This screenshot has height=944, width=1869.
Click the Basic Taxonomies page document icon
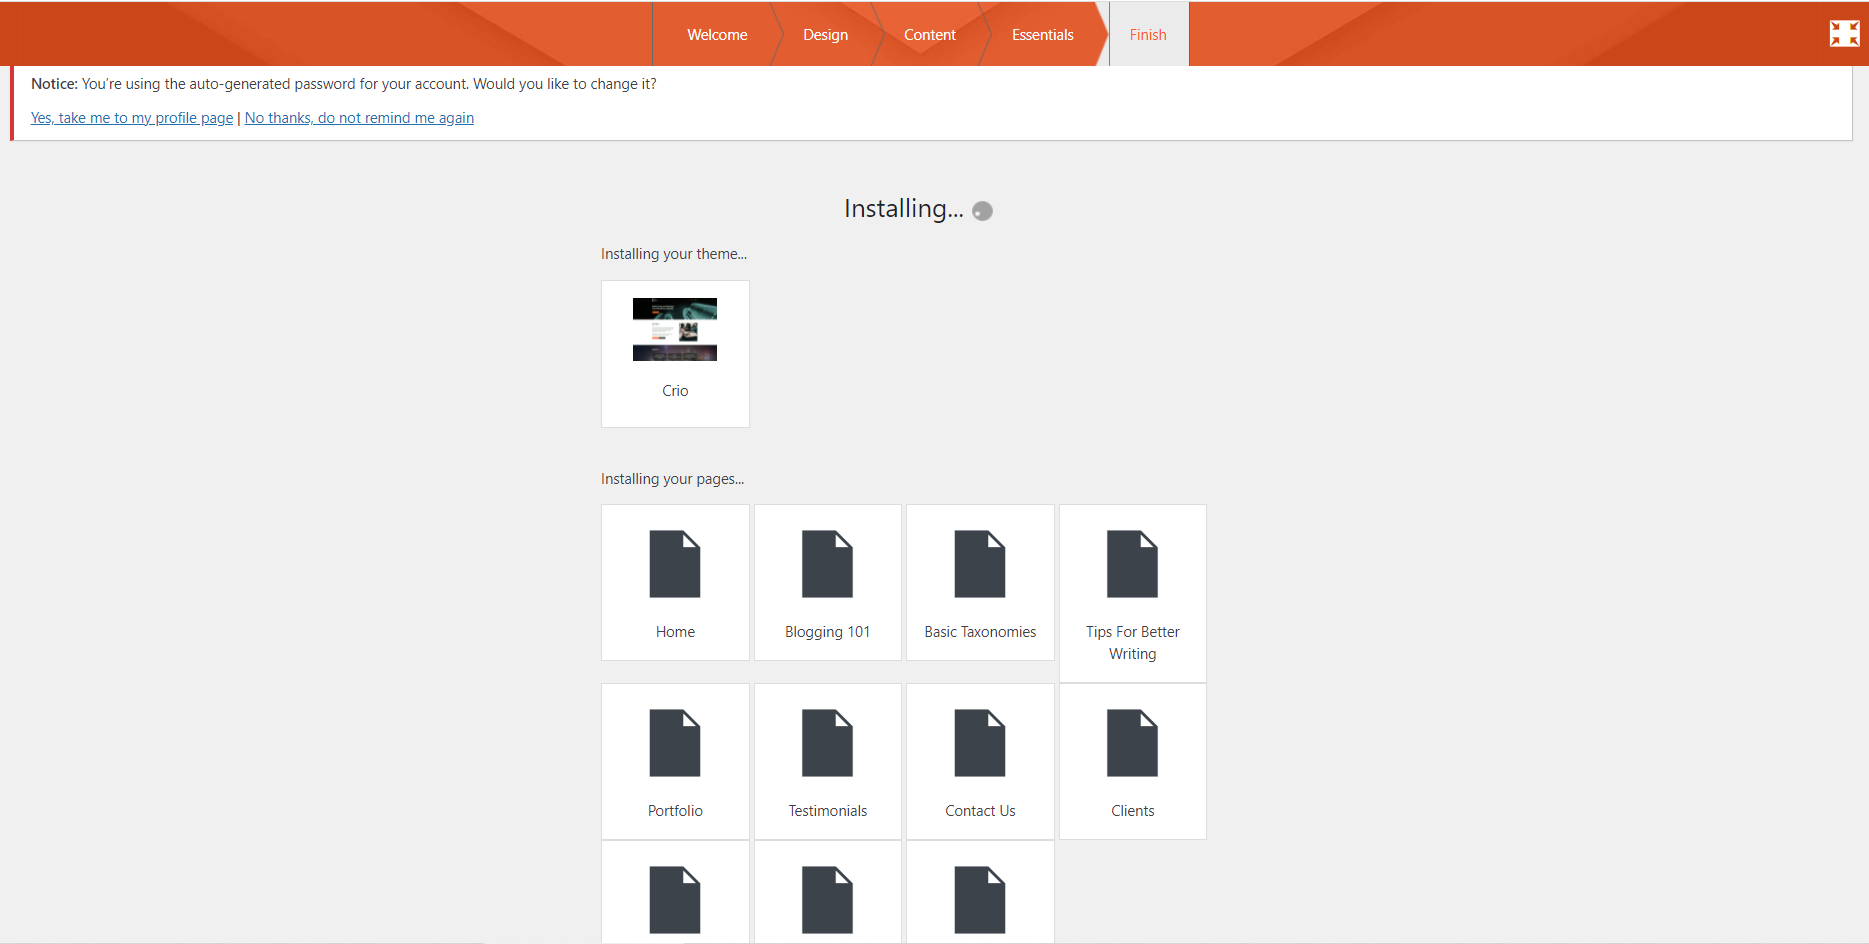980,564
